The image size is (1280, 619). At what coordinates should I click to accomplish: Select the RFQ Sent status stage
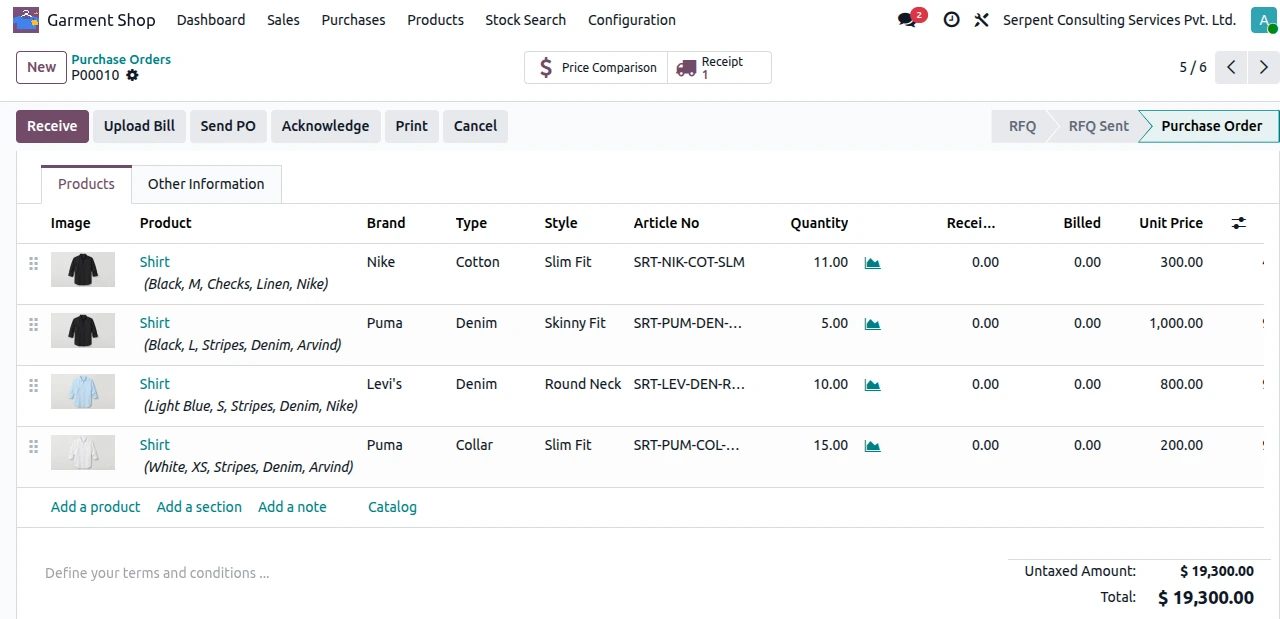pos(1098,126)
